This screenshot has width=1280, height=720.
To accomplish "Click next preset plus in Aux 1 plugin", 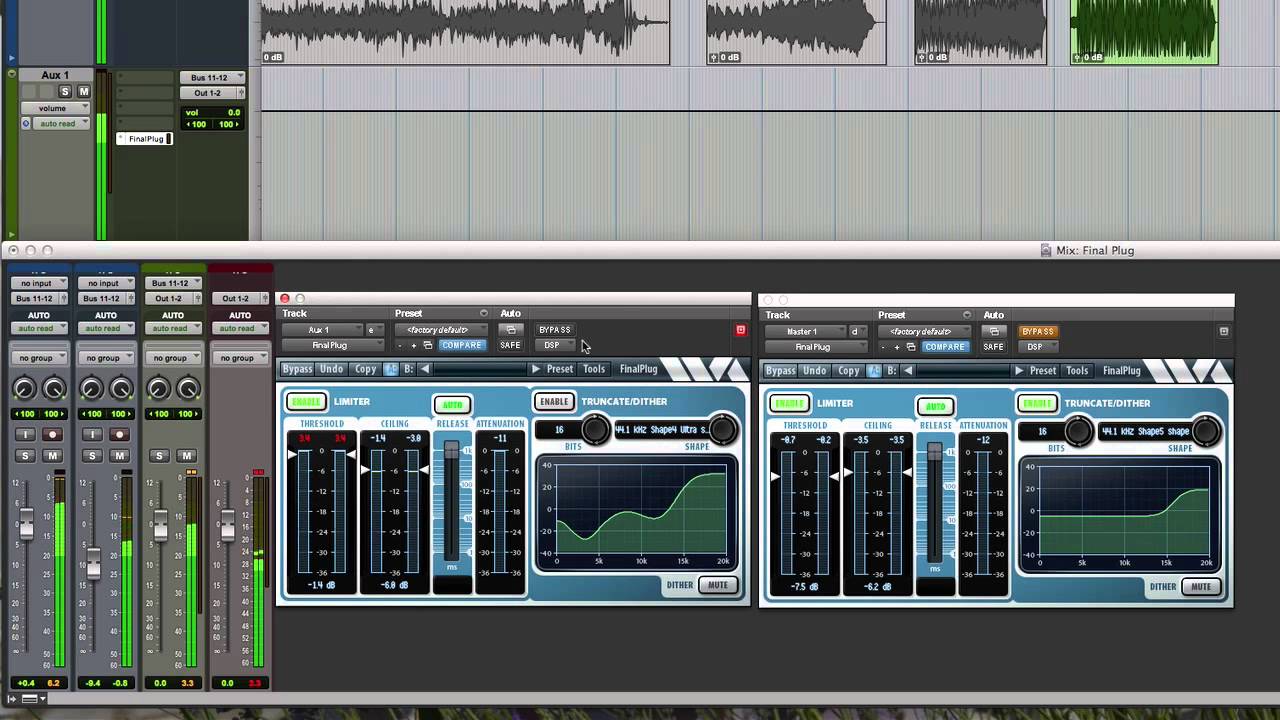I will click(414, 346).
